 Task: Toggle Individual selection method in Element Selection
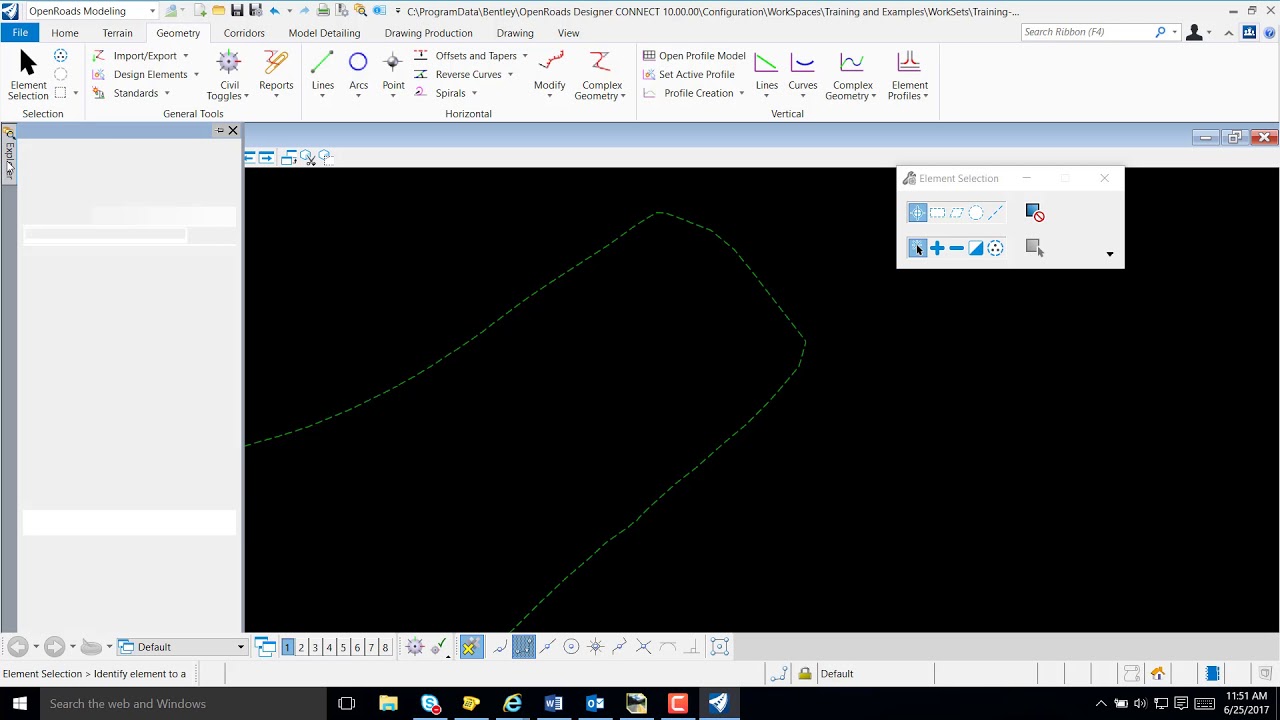click(x=917, y=212)
